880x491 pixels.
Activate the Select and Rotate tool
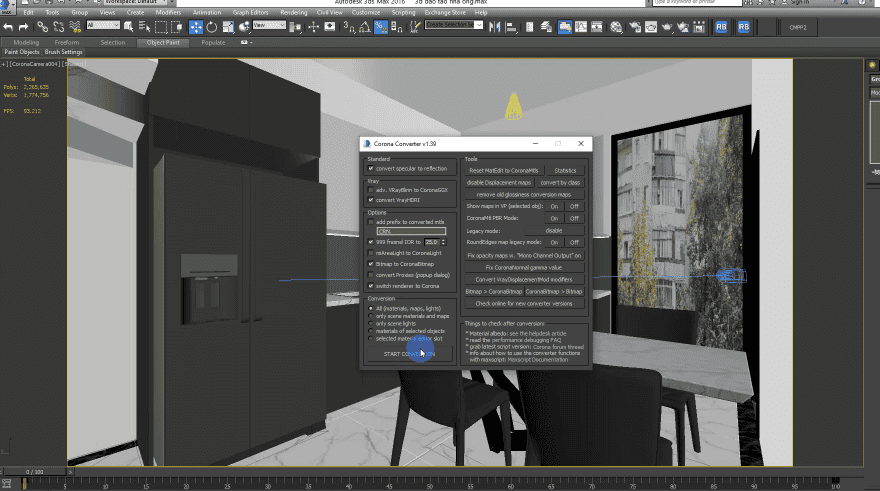coord(212,27)
